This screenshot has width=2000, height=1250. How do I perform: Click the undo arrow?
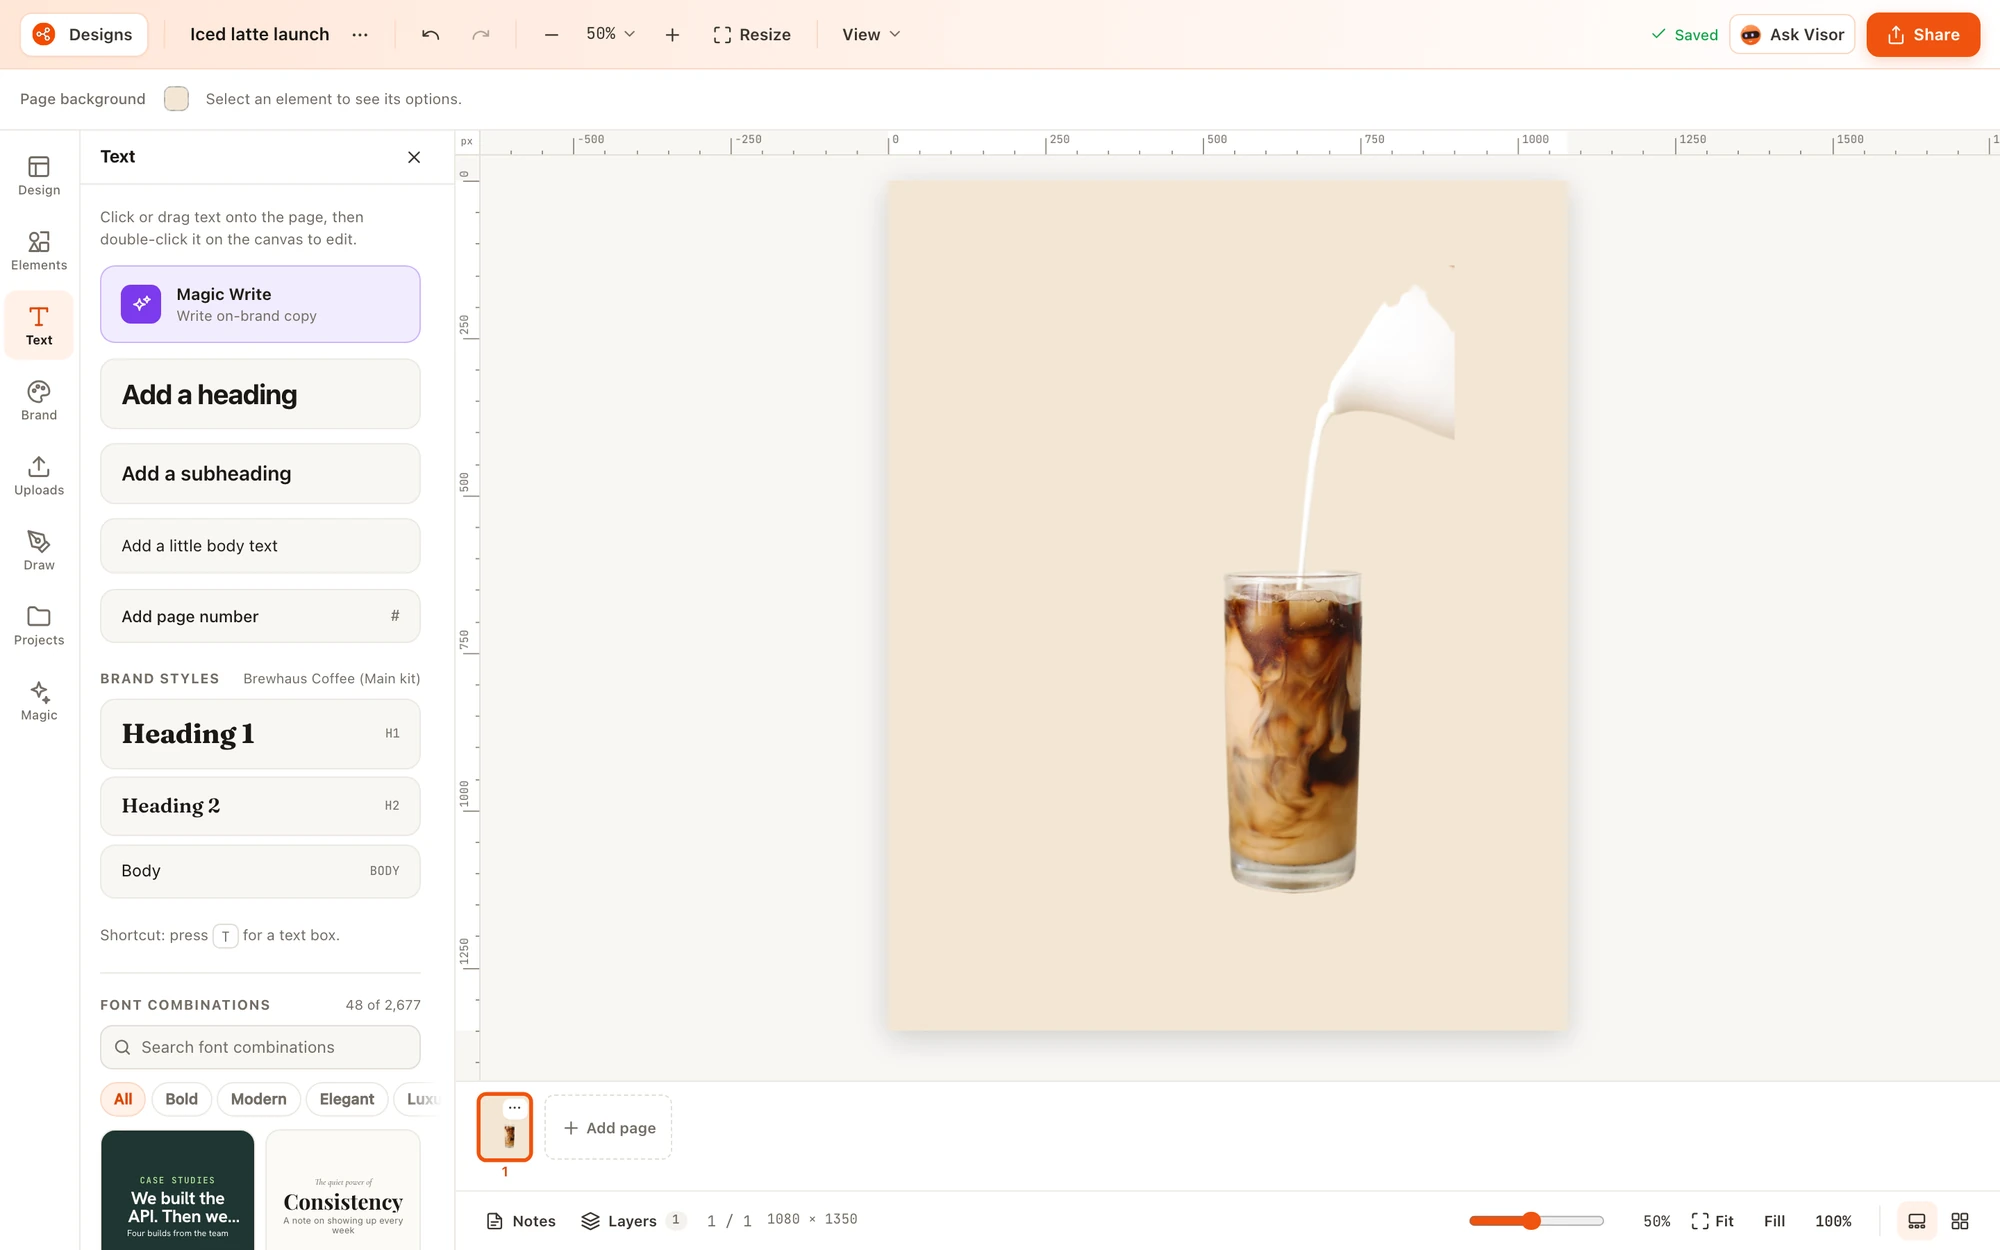[430, 35]
